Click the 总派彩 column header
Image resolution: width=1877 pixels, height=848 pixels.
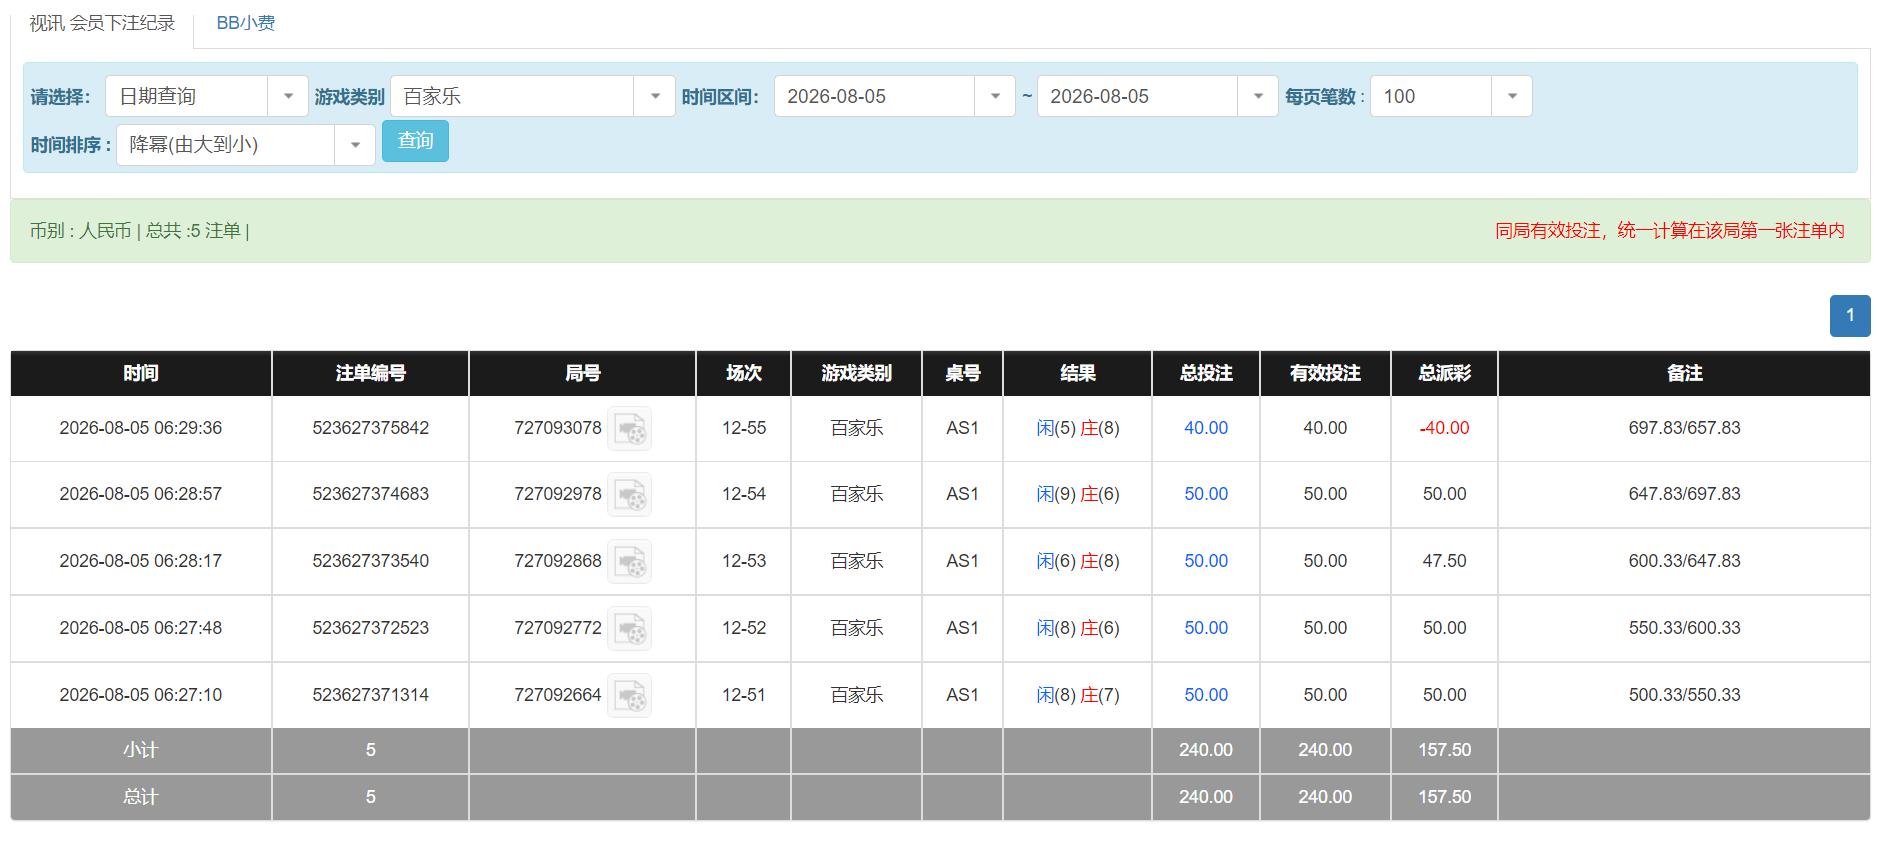pos(1444,373)
